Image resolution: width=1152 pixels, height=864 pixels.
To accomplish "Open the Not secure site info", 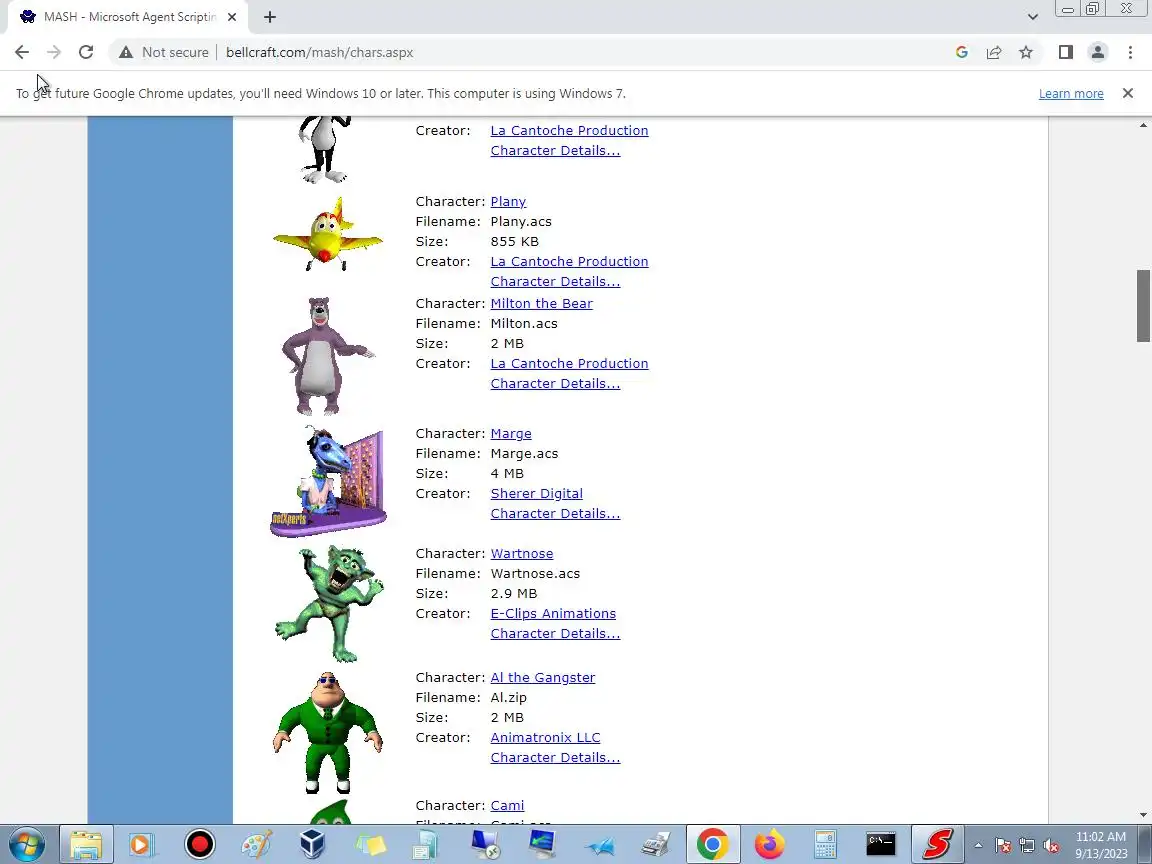I will [164, 52].
